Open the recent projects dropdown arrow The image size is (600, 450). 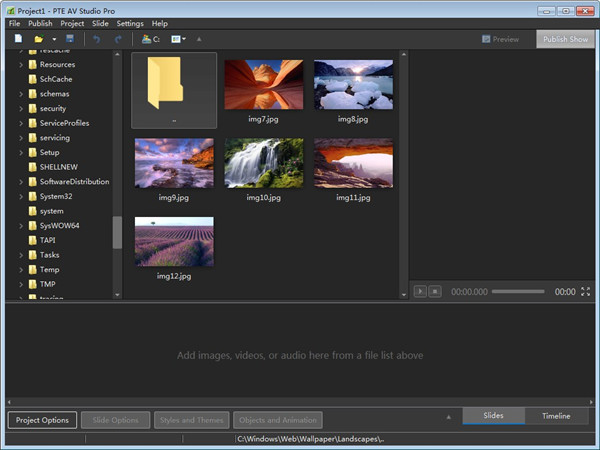(x=54, y=39)
